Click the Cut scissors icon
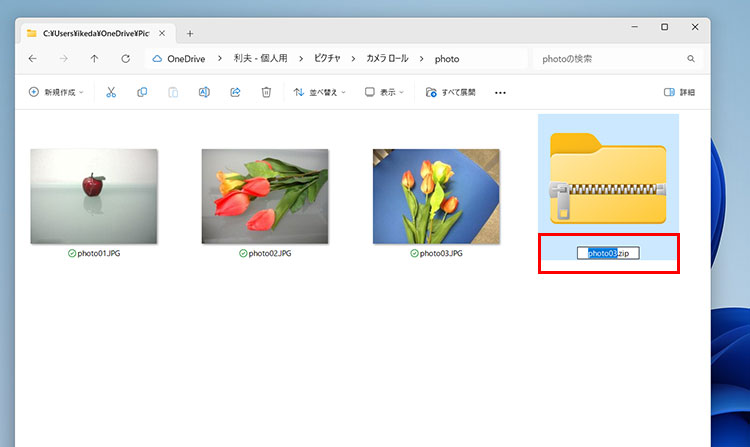The width and height of the screenshot is (750, 447). (x=111, y=92)
